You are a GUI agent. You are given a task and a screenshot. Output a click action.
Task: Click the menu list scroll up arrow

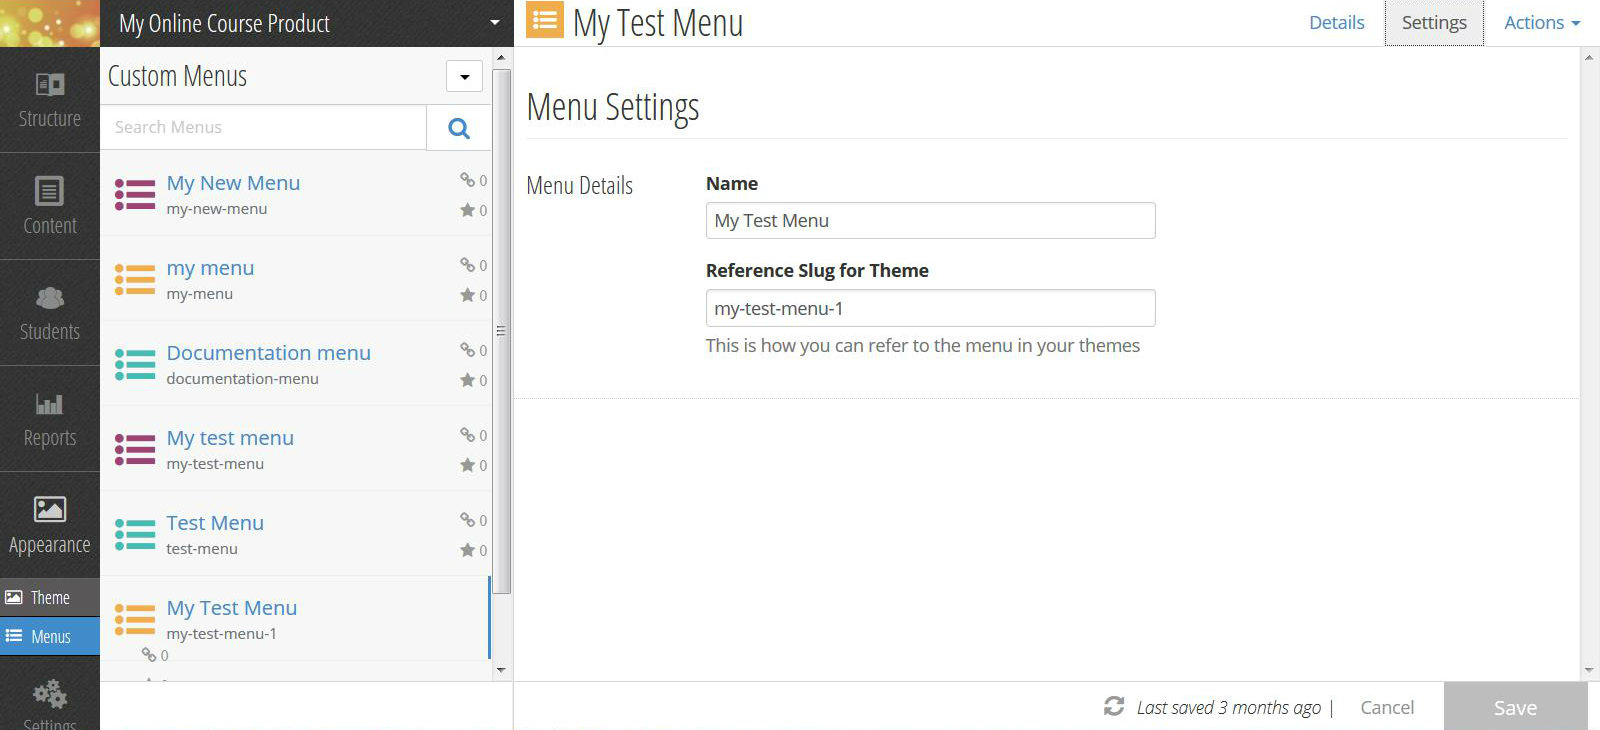501,57
